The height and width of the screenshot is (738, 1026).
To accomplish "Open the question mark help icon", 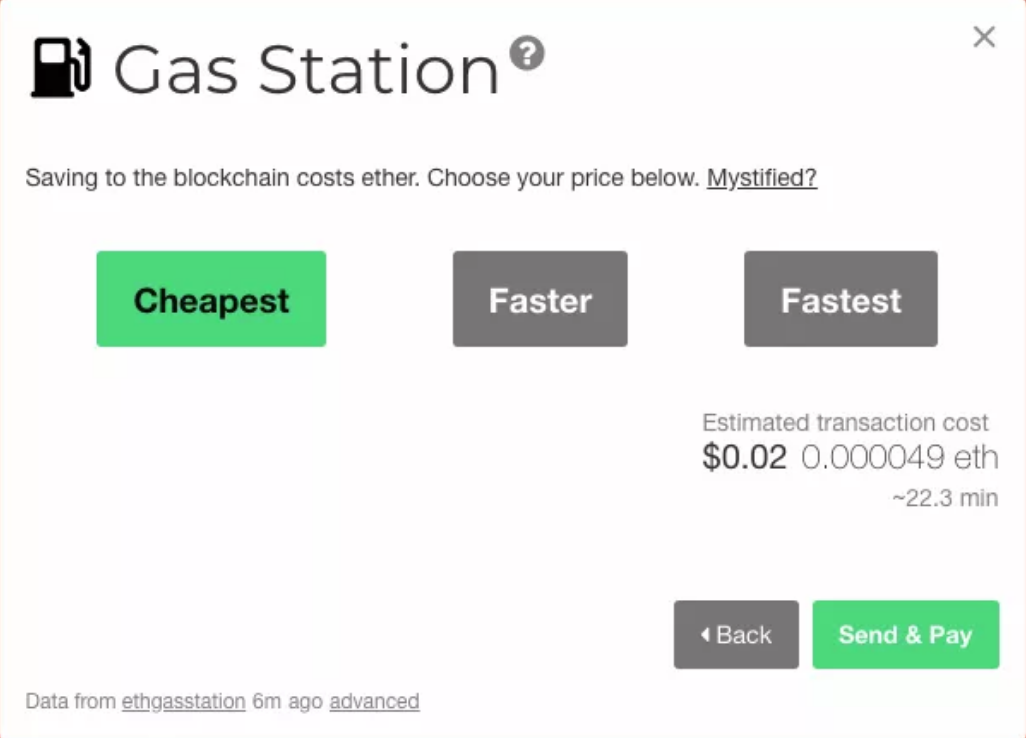I will [x=527, y=53].
